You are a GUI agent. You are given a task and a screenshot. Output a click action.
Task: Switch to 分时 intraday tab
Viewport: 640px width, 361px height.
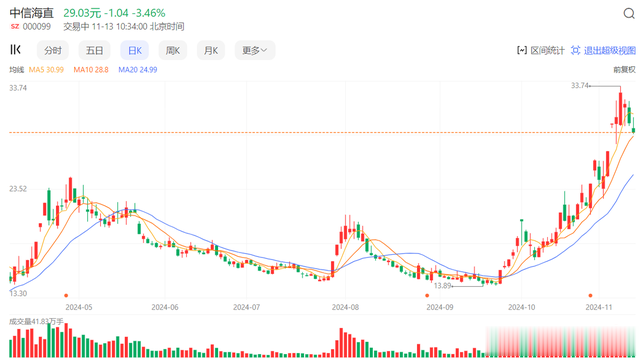(53, 51)
